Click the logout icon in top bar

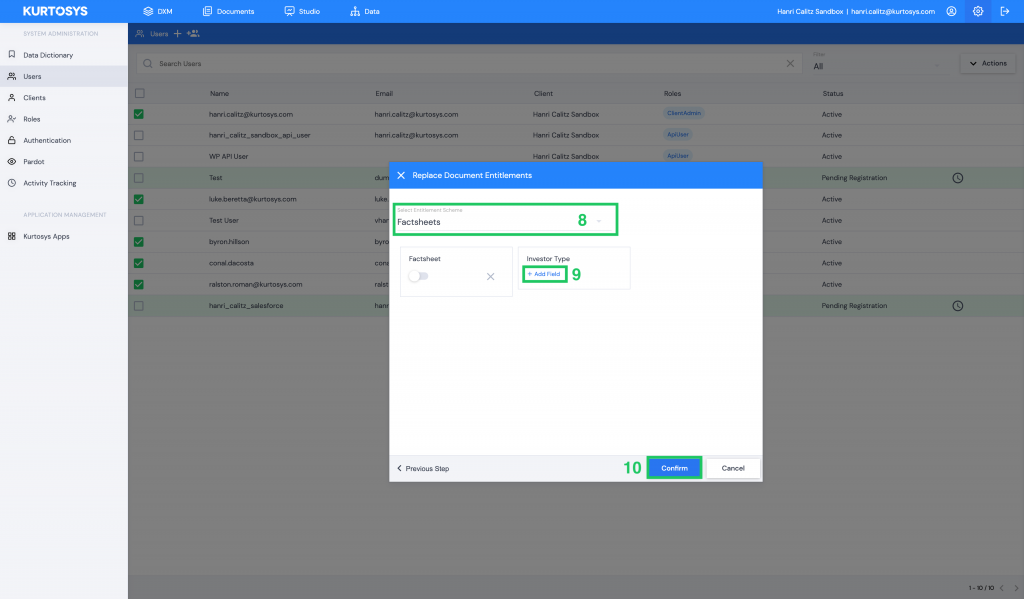[x=1005, y=11]
